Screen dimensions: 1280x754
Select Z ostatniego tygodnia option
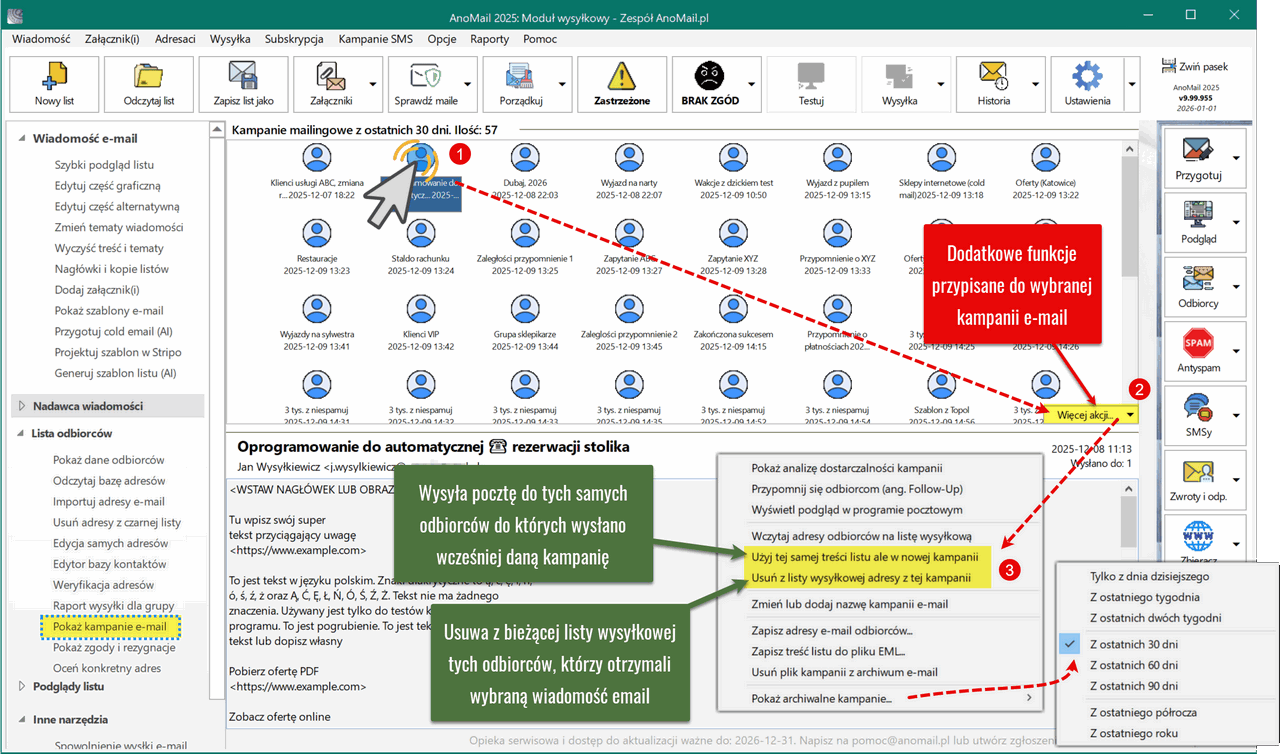coord(1147,597)
